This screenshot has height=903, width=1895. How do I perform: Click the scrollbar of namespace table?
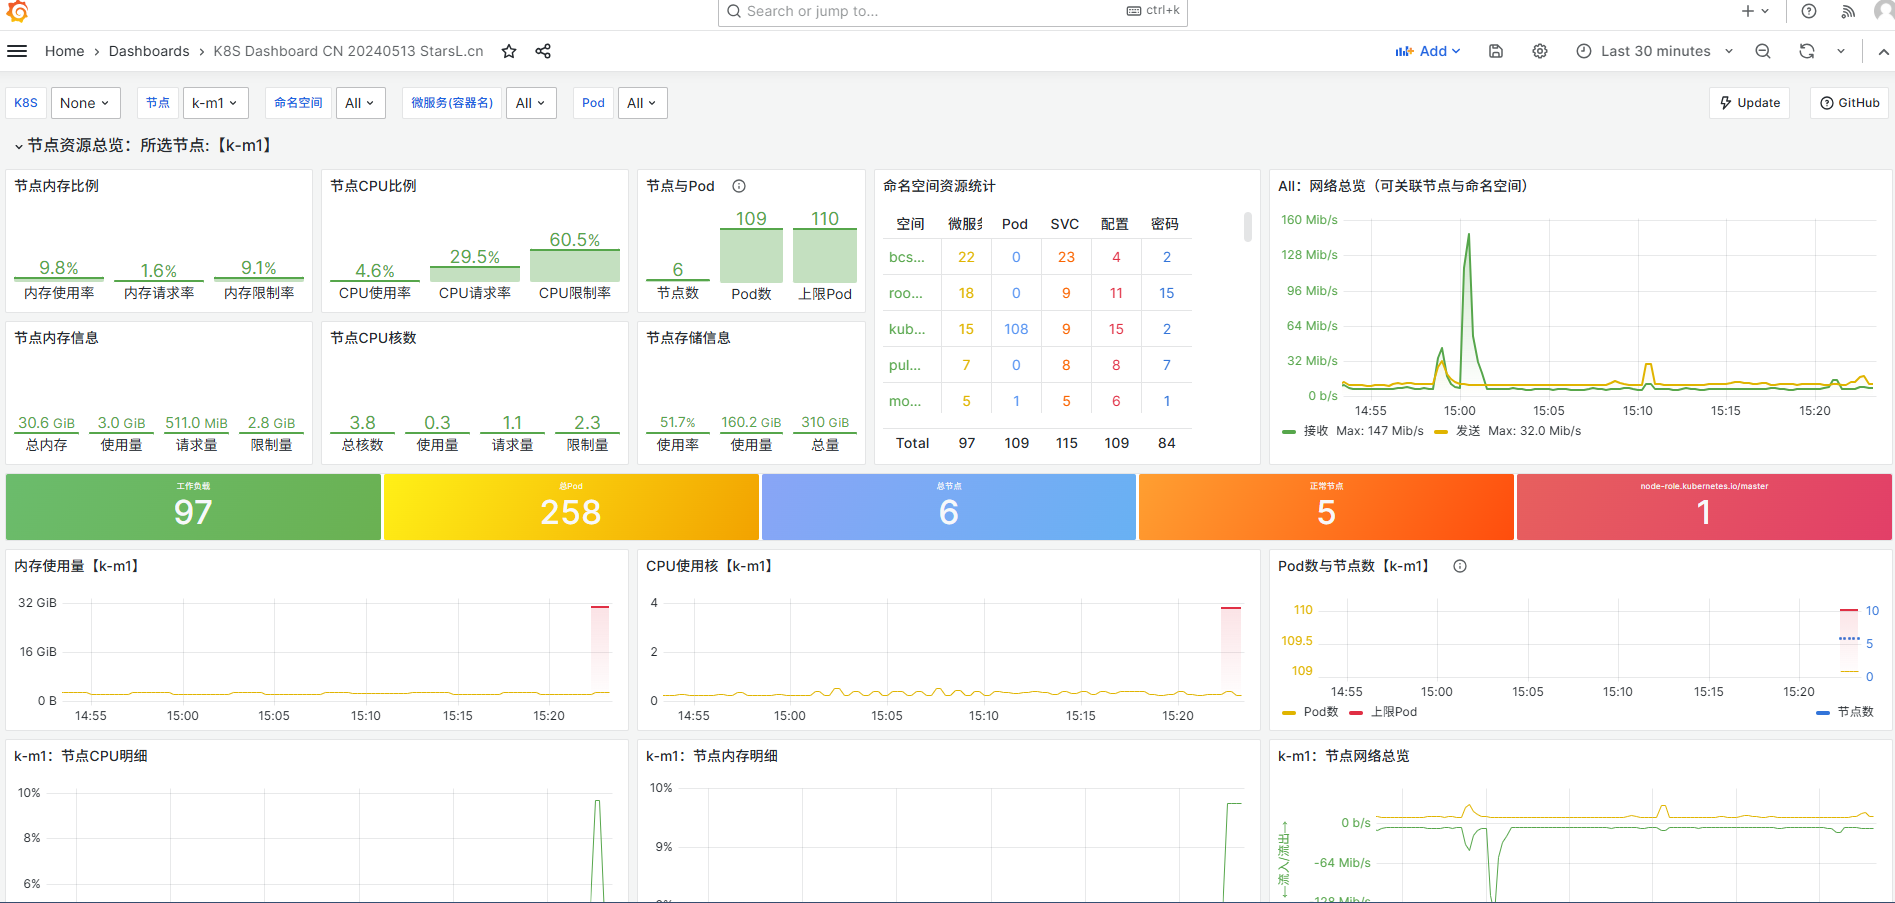point(1248,227)
